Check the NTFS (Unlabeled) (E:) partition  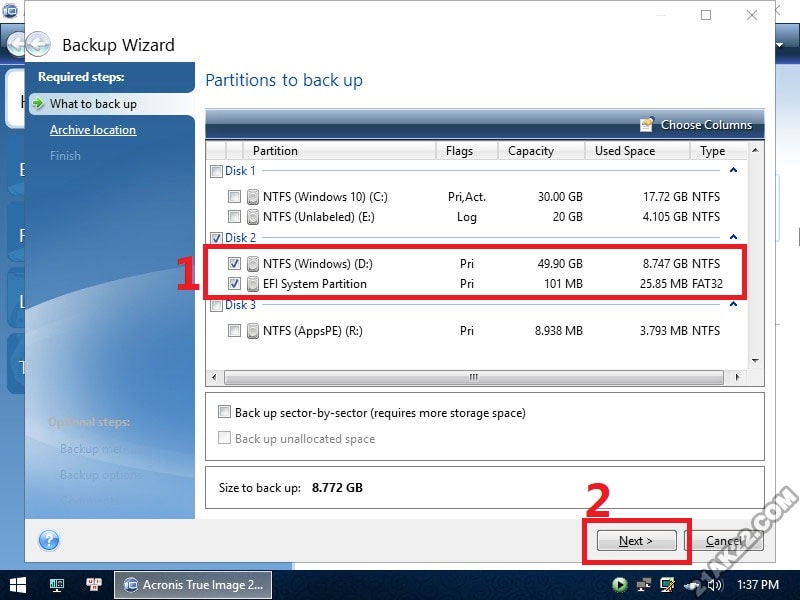tap(234, 216)
